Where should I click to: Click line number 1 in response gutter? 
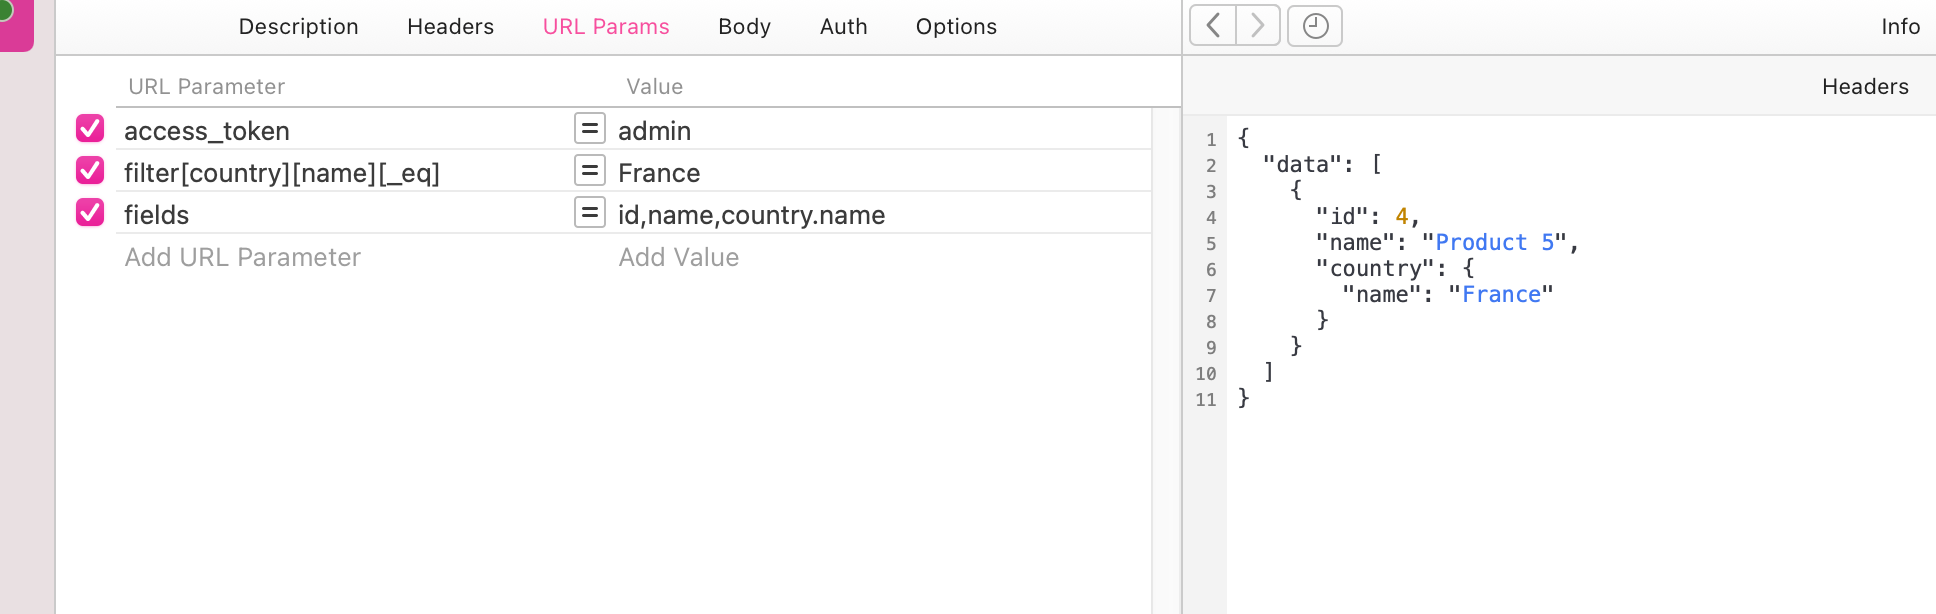[1211, 139]
